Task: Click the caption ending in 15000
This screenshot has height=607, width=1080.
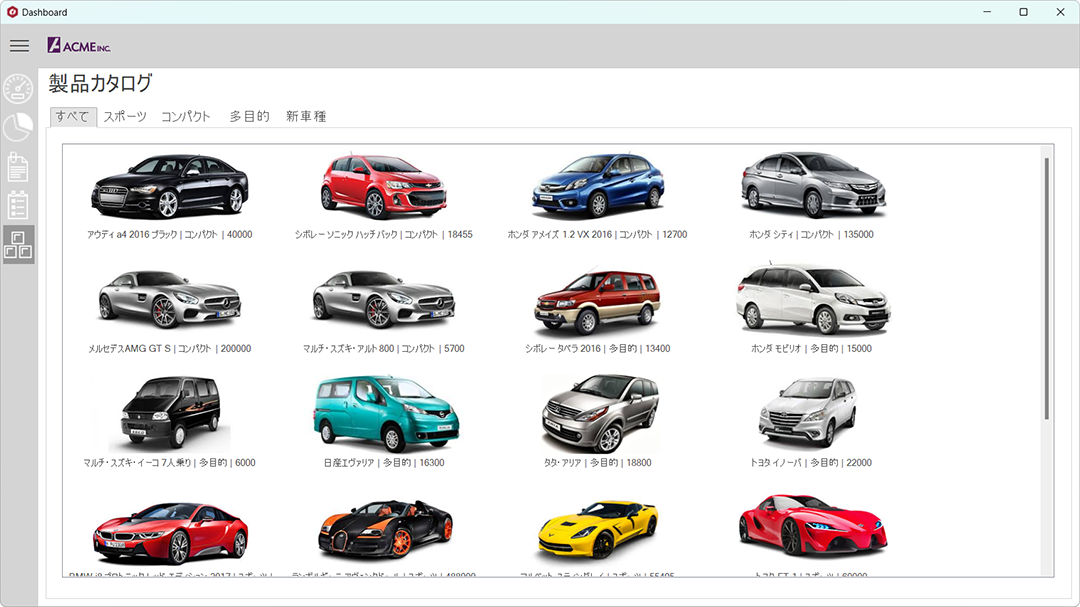Action: [811, 349]
